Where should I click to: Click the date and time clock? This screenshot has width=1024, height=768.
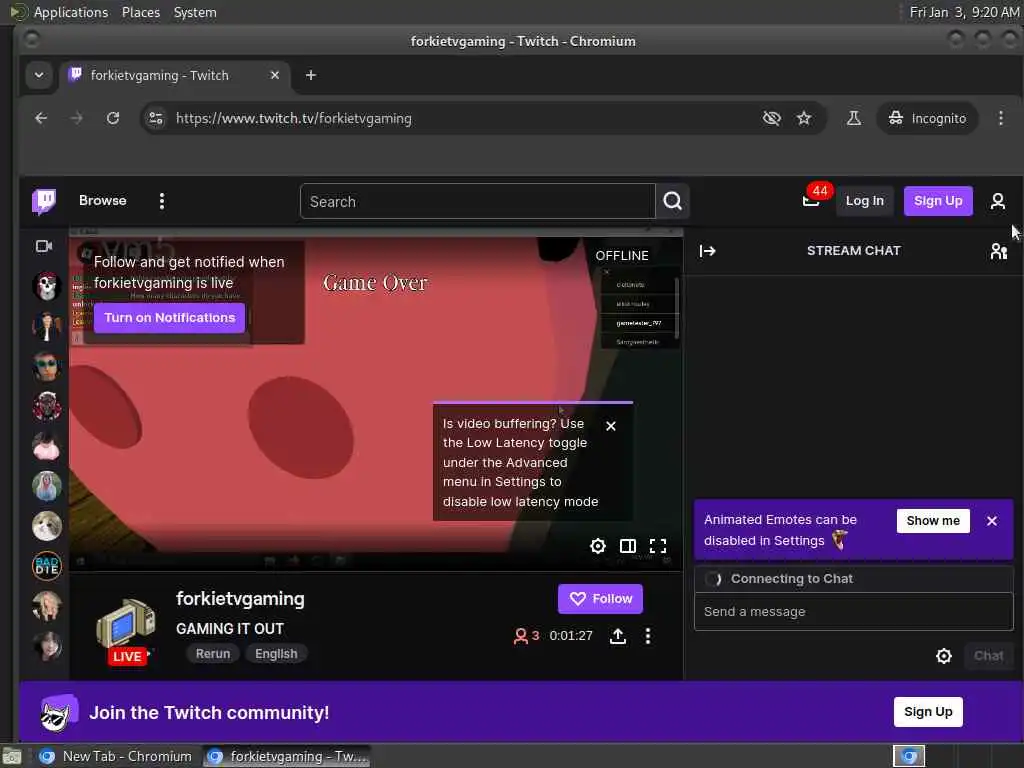click(x=965, y=12)
